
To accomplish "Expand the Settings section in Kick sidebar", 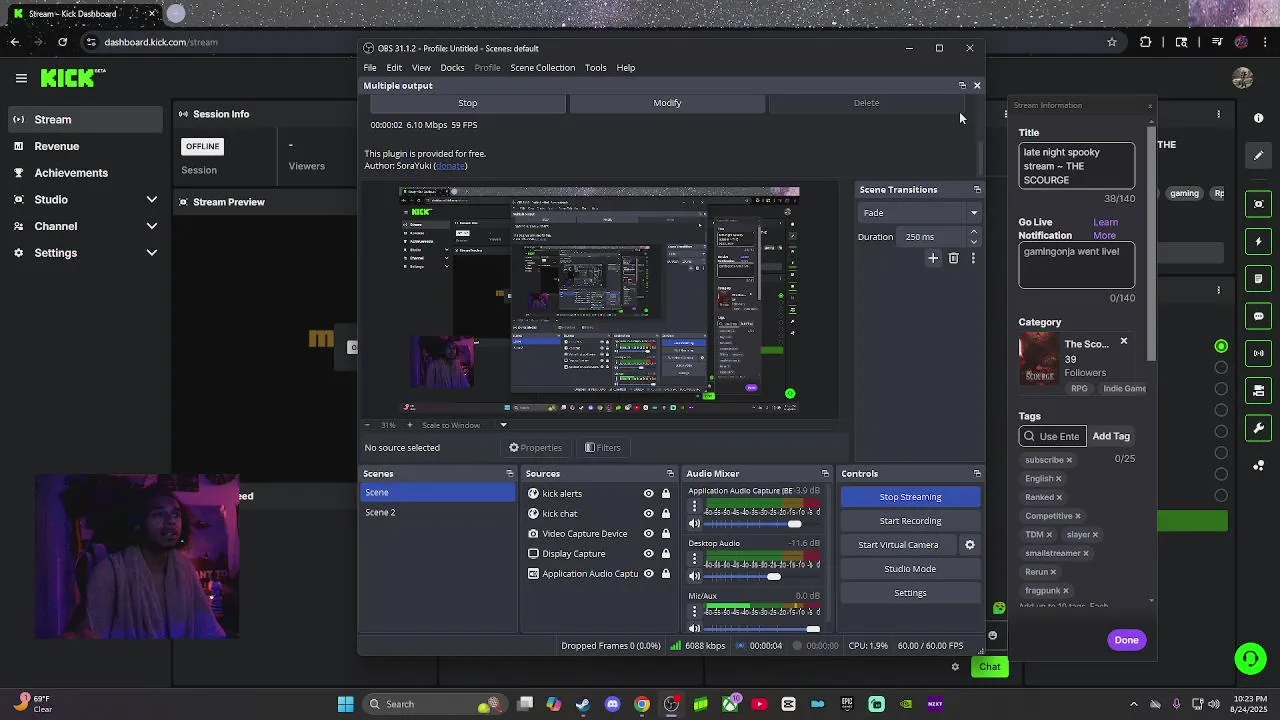I will (x=152, y=253).
